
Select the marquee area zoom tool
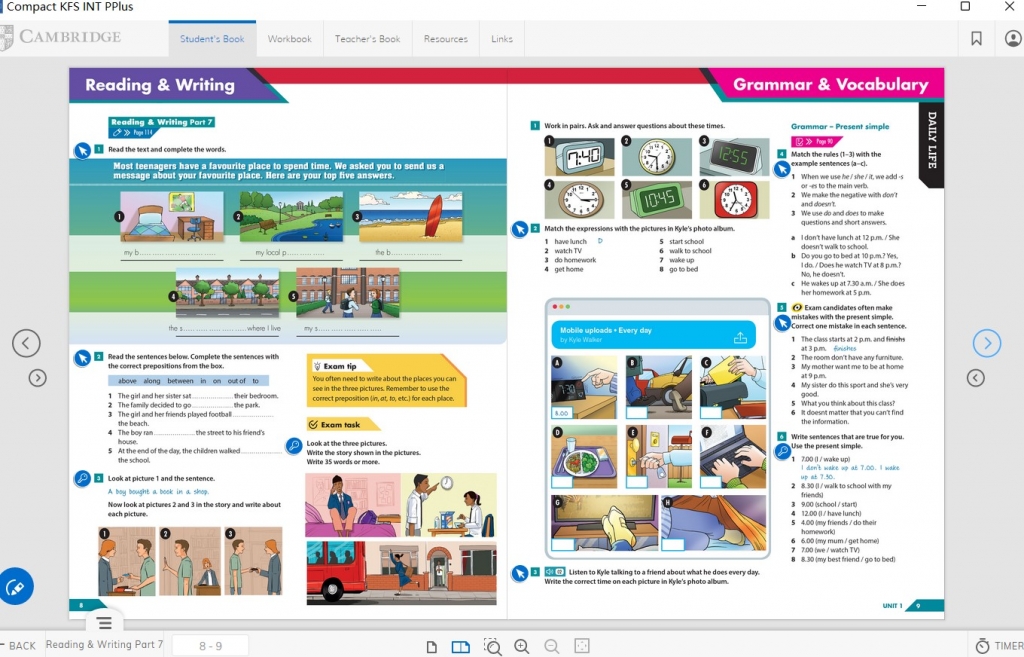(x=492, y=646)
